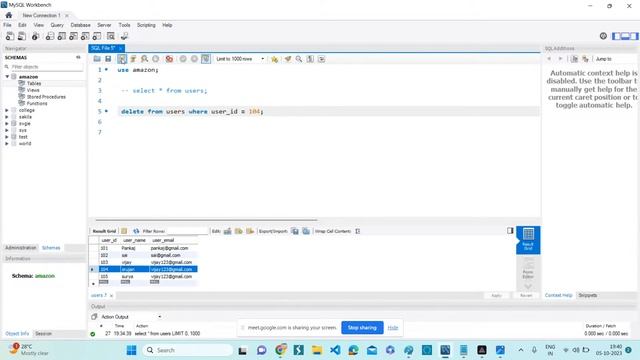Expand the sakila schema
640x360 pixels.
[x=7, y=117]
